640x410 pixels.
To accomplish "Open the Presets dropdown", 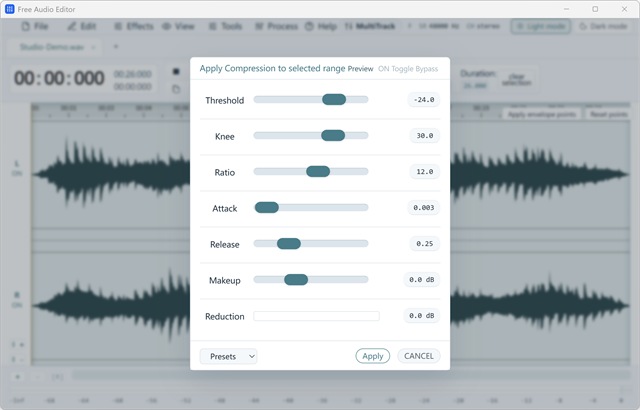I will pos(228,356).
